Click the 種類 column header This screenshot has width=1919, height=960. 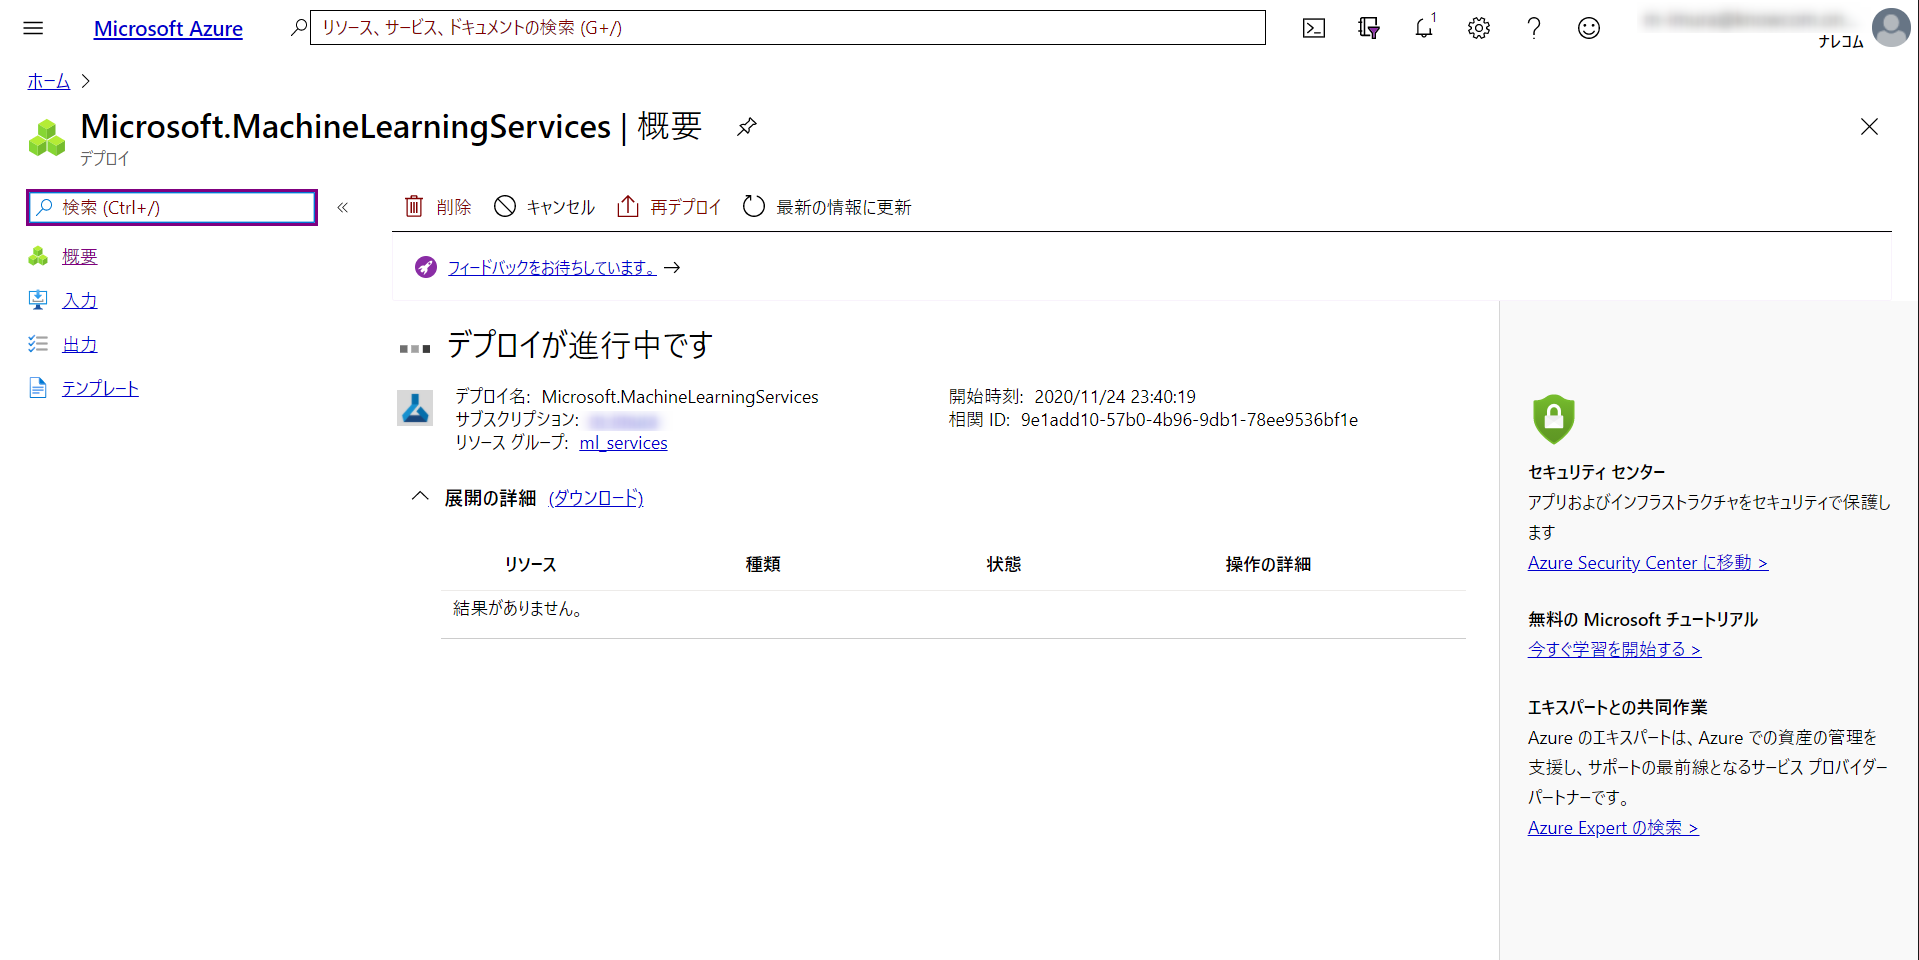click(763, 565)
